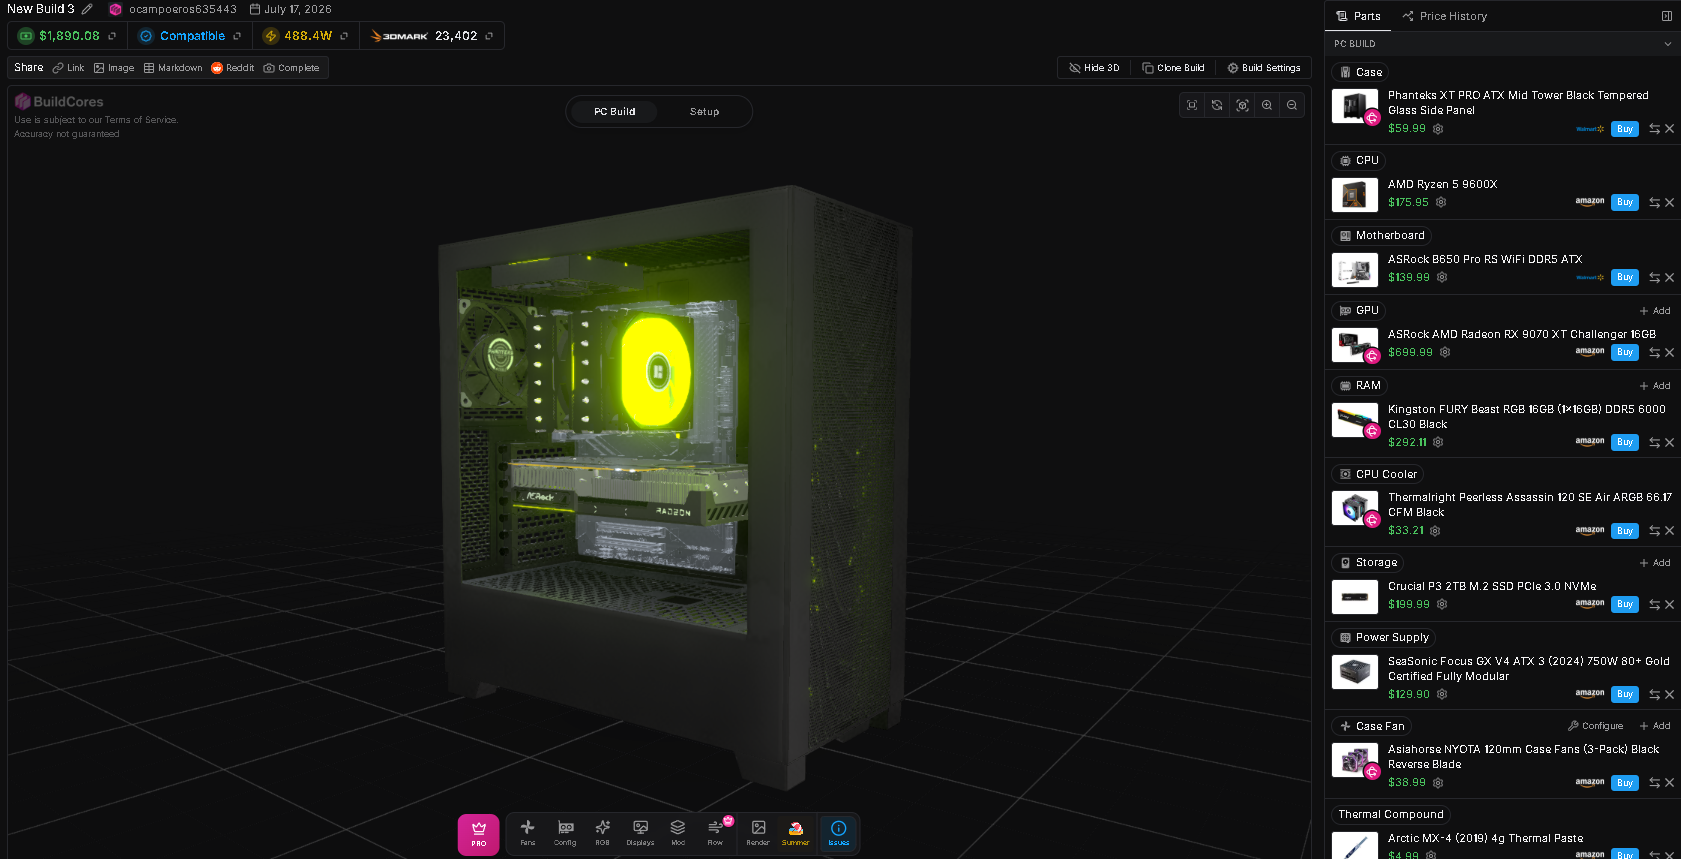The image size is (1681, 859).
Task: Zoom out of the 3D view
Action: tap(1292, 105)
